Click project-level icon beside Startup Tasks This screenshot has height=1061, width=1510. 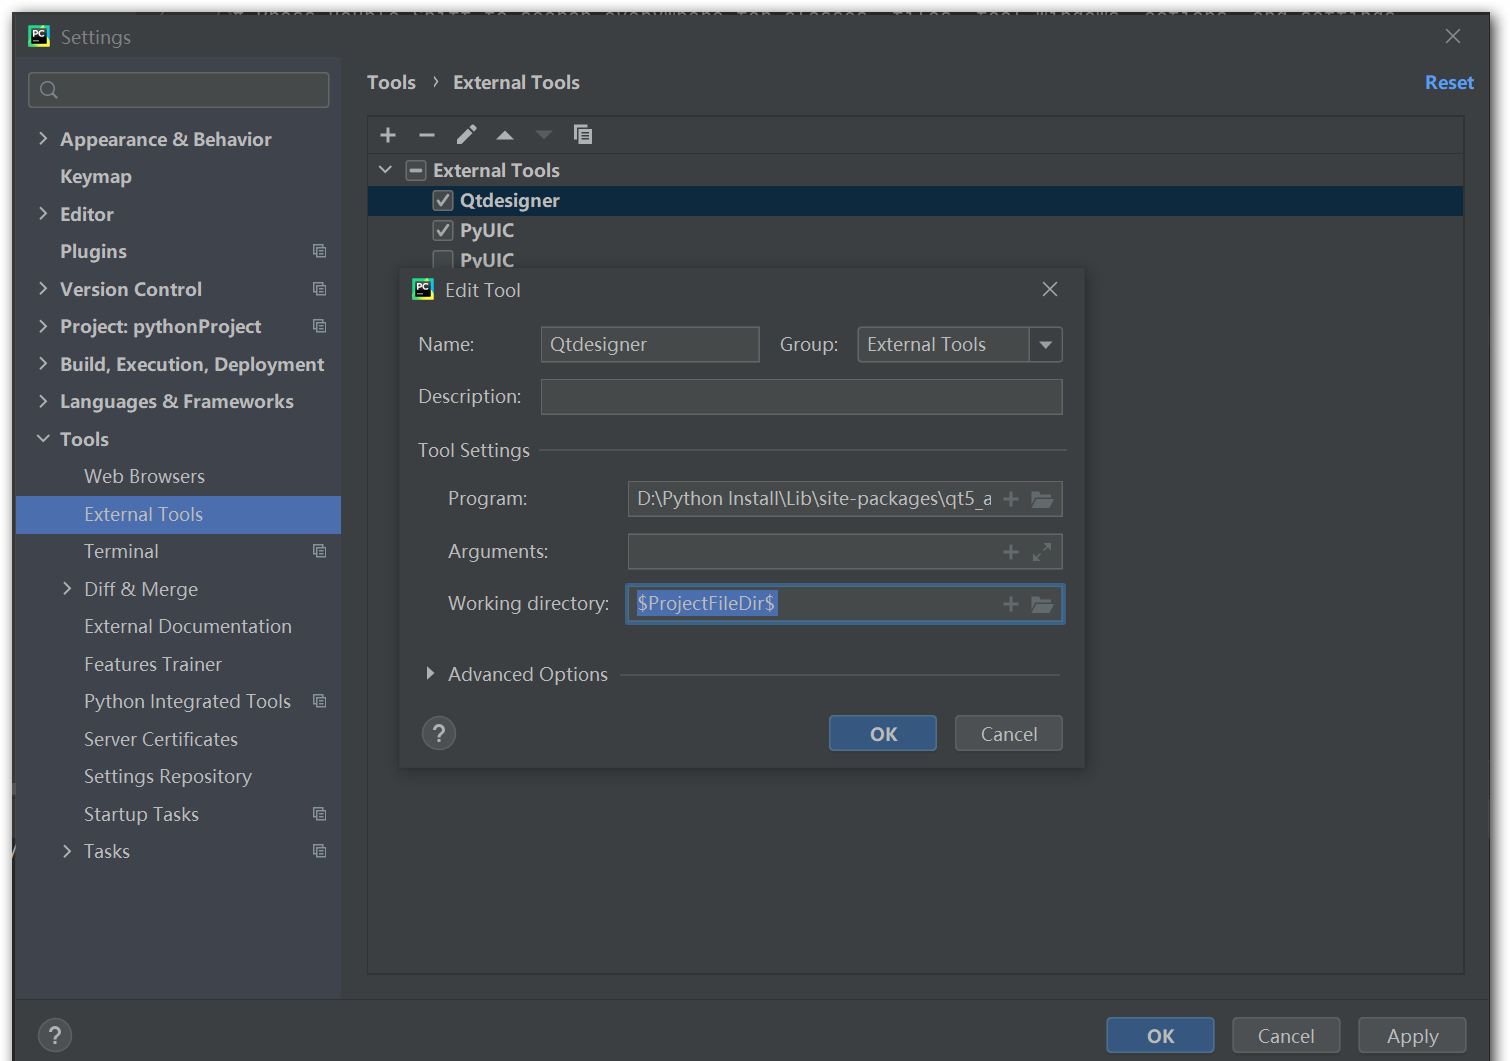tap(319, 814)
